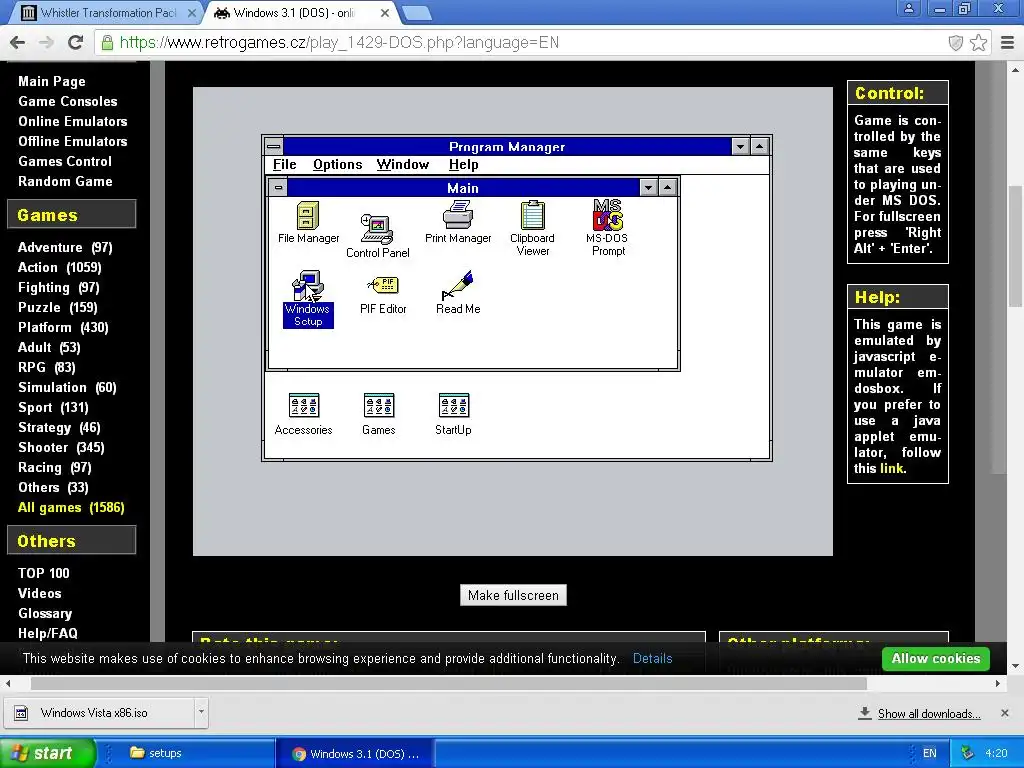Open the cookie Details link
Image resolution: width=1024 pixels, height=768 pixels.
[652, 658]
